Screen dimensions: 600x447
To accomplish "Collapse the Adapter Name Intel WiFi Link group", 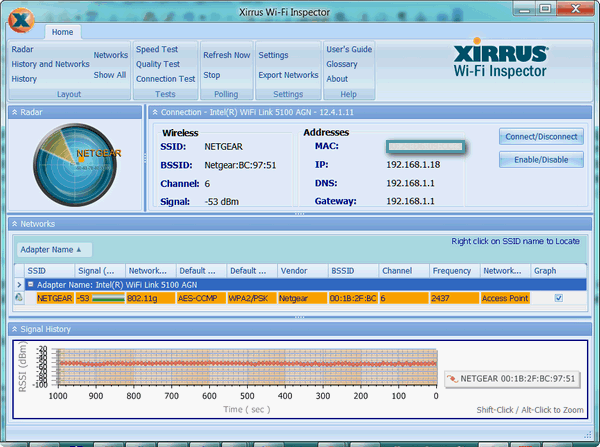I will 31,284.
